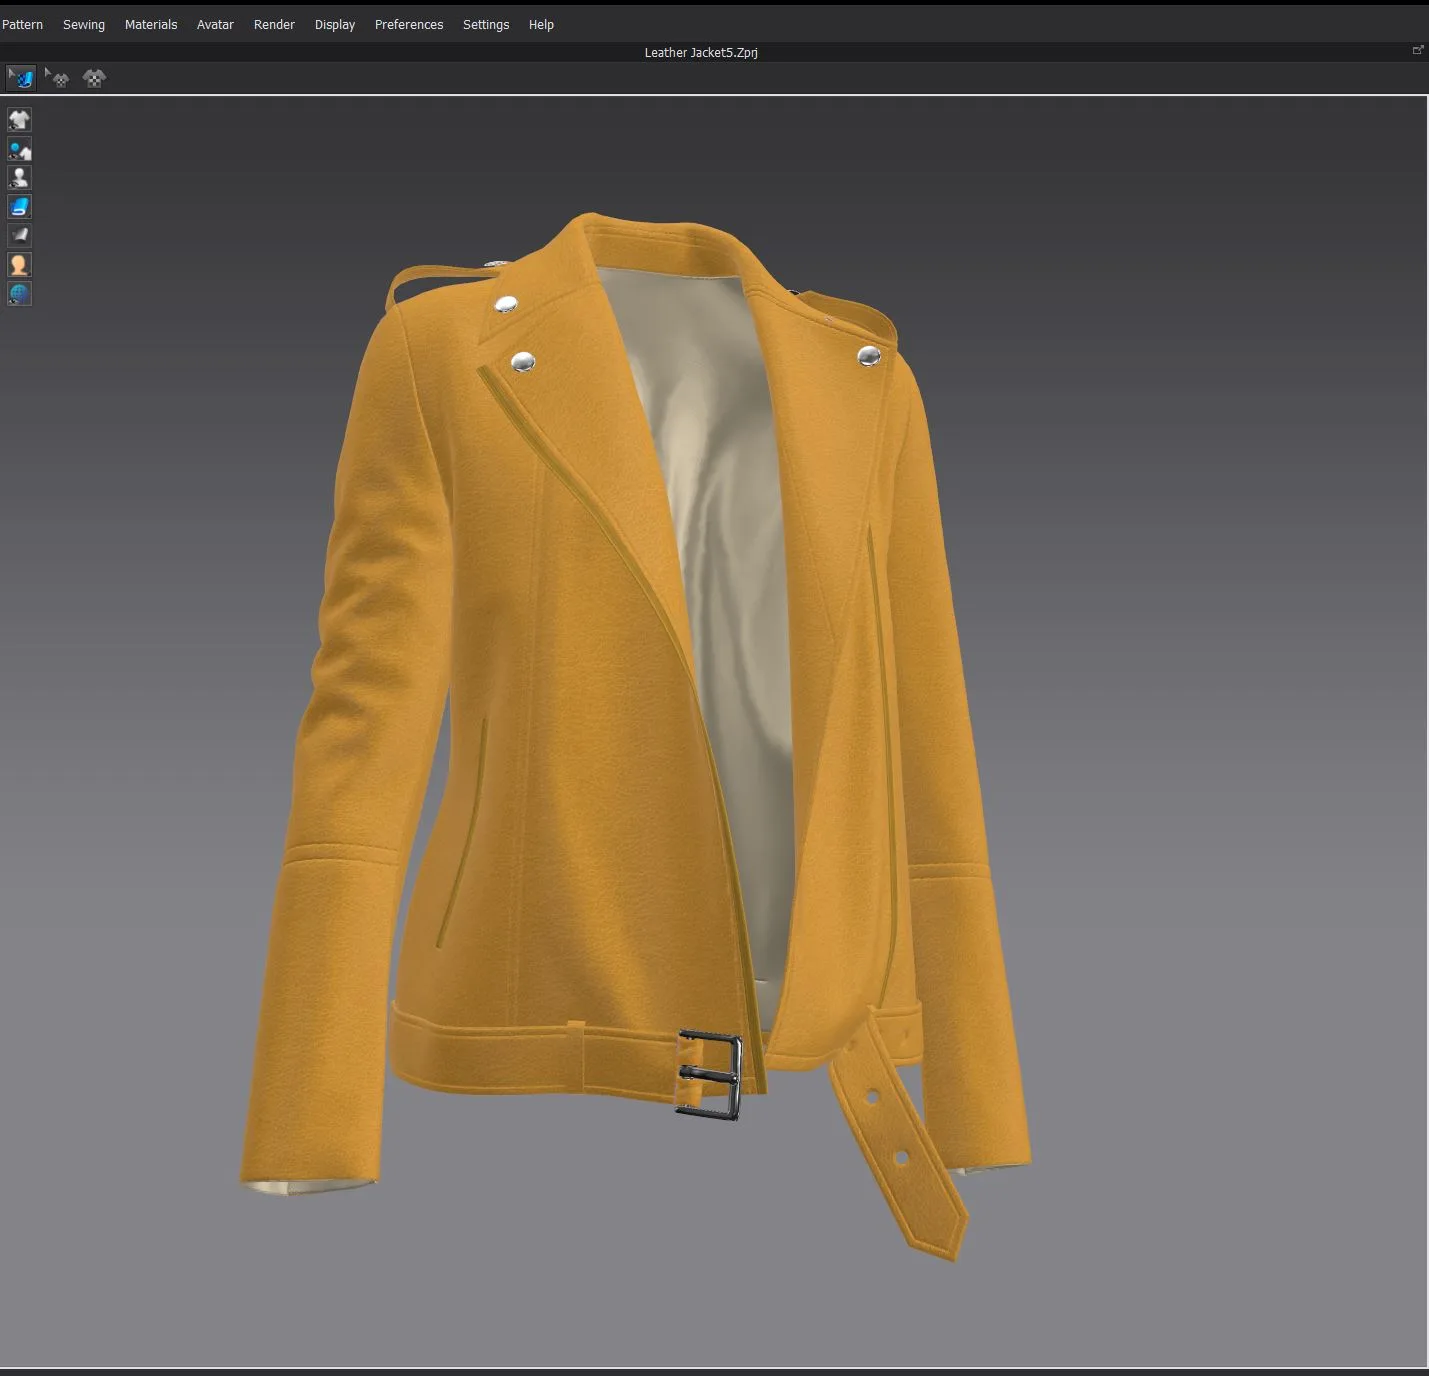Click the Help menu entry

541,24
